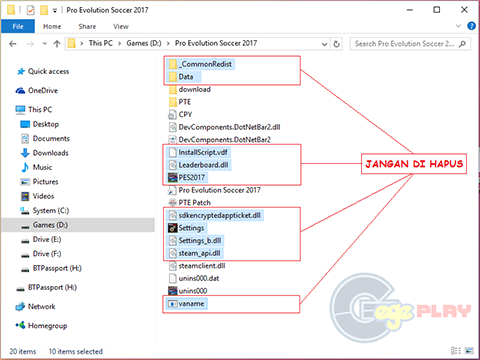Switch to details view layout

456,351
